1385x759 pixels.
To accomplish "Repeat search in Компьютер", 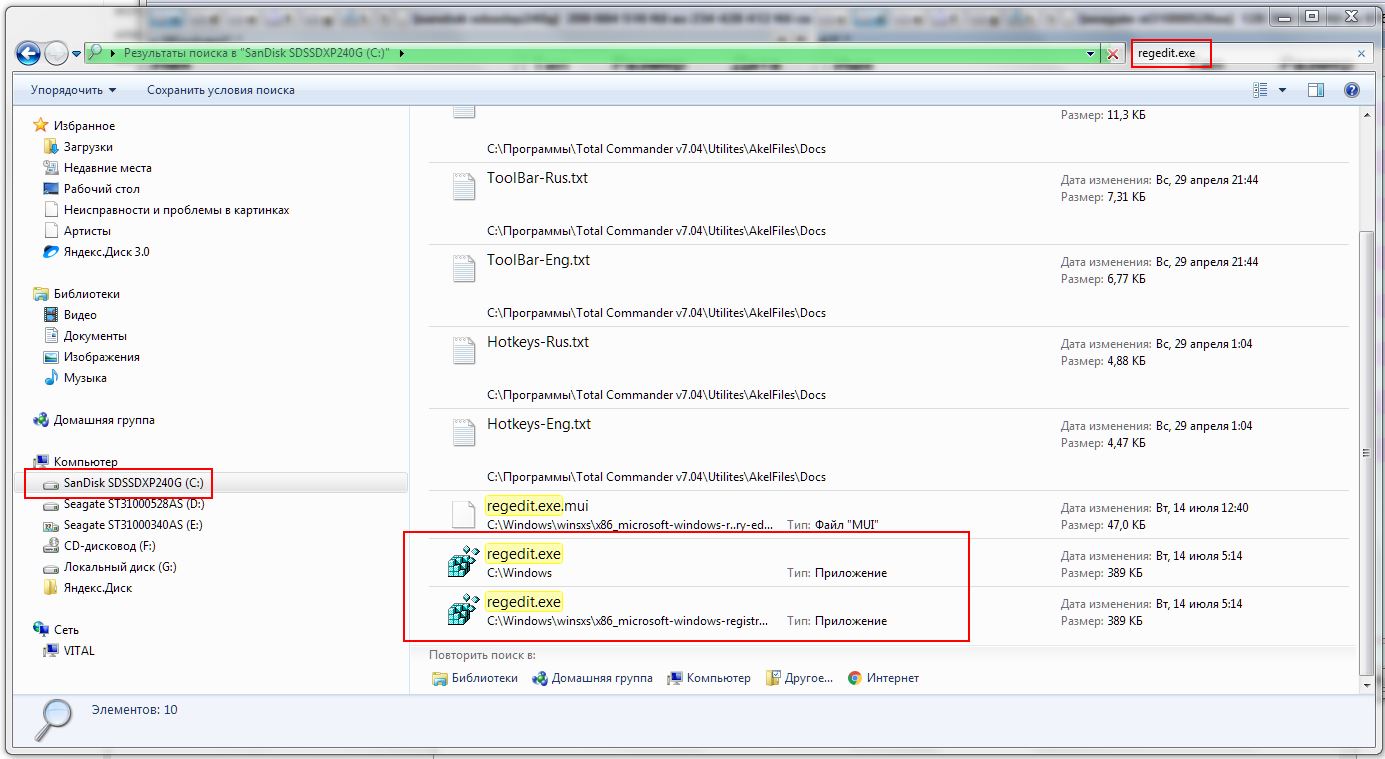I will tap(708, 678).
